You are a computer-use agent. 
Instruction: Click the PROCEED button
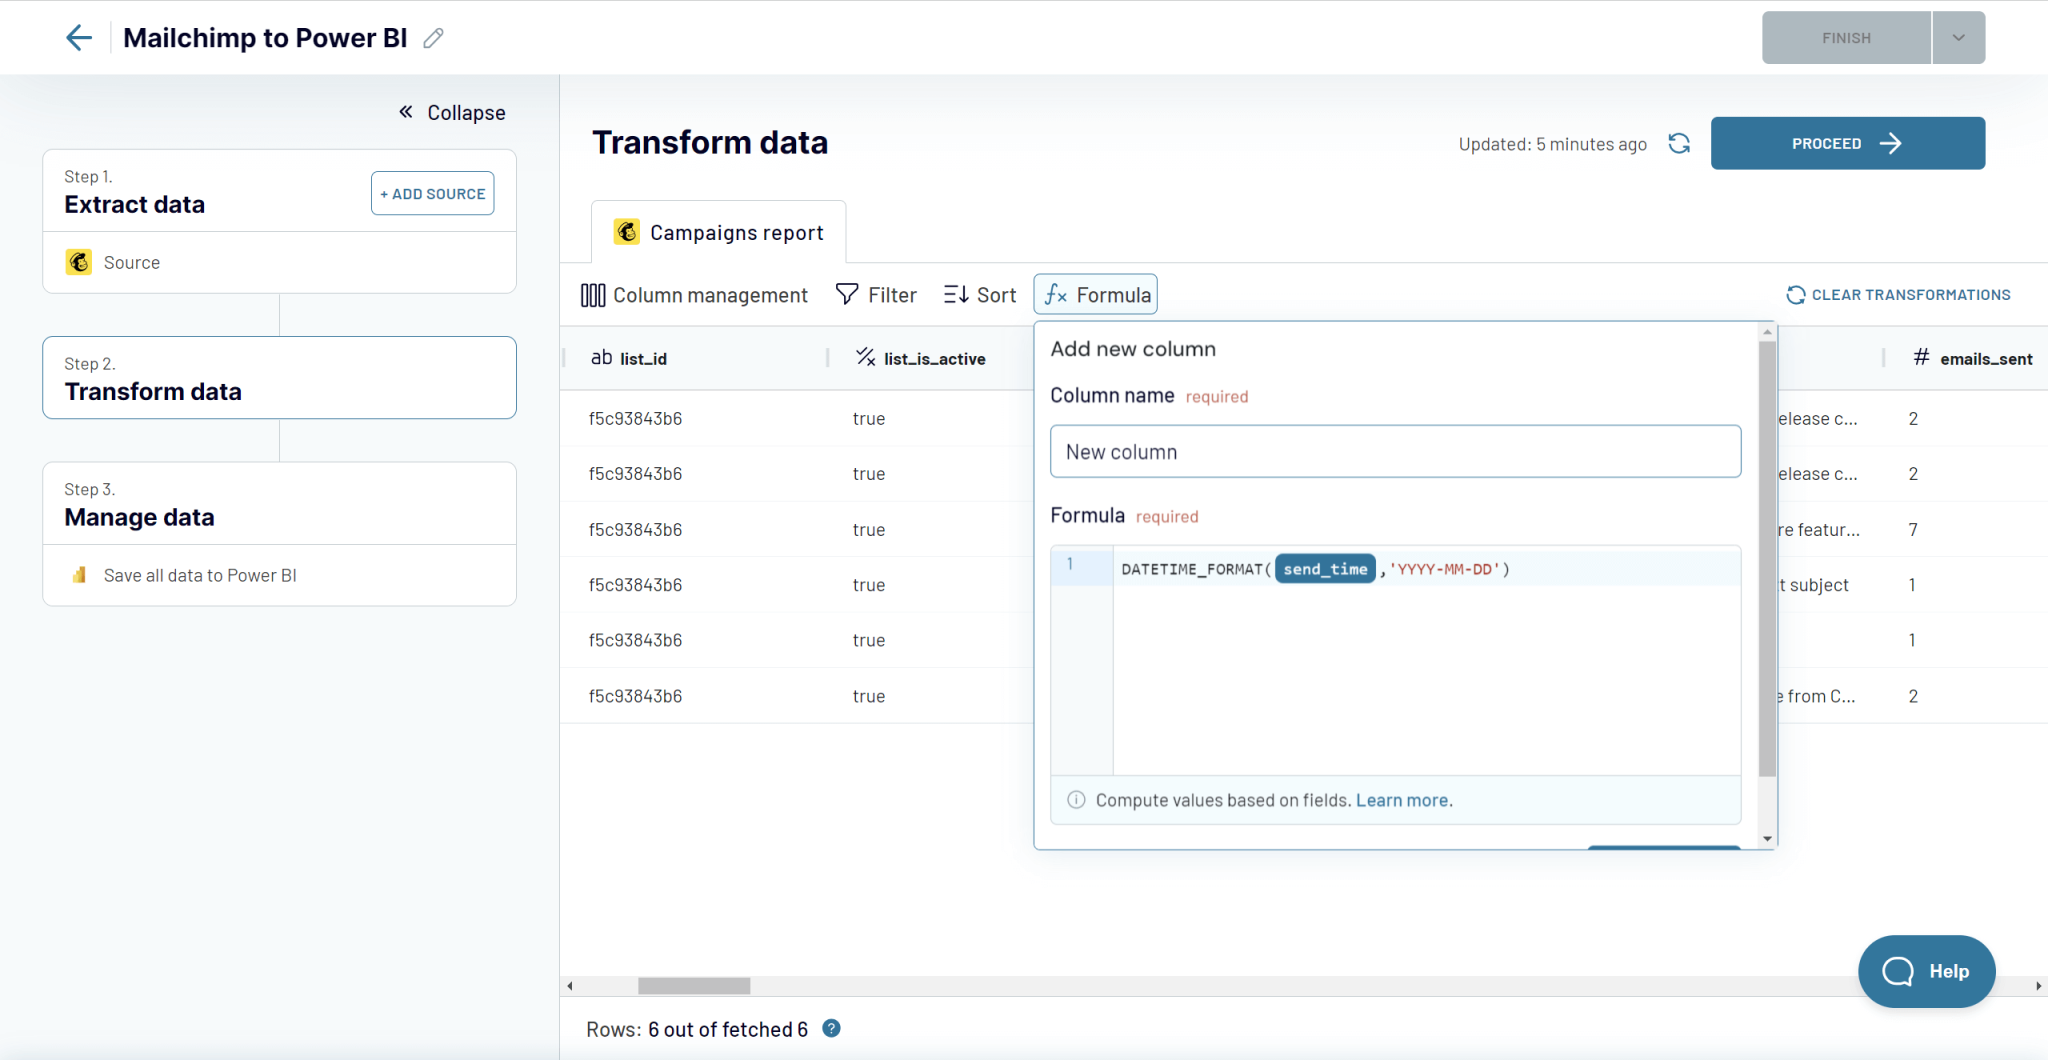(x=1846, y=143)
